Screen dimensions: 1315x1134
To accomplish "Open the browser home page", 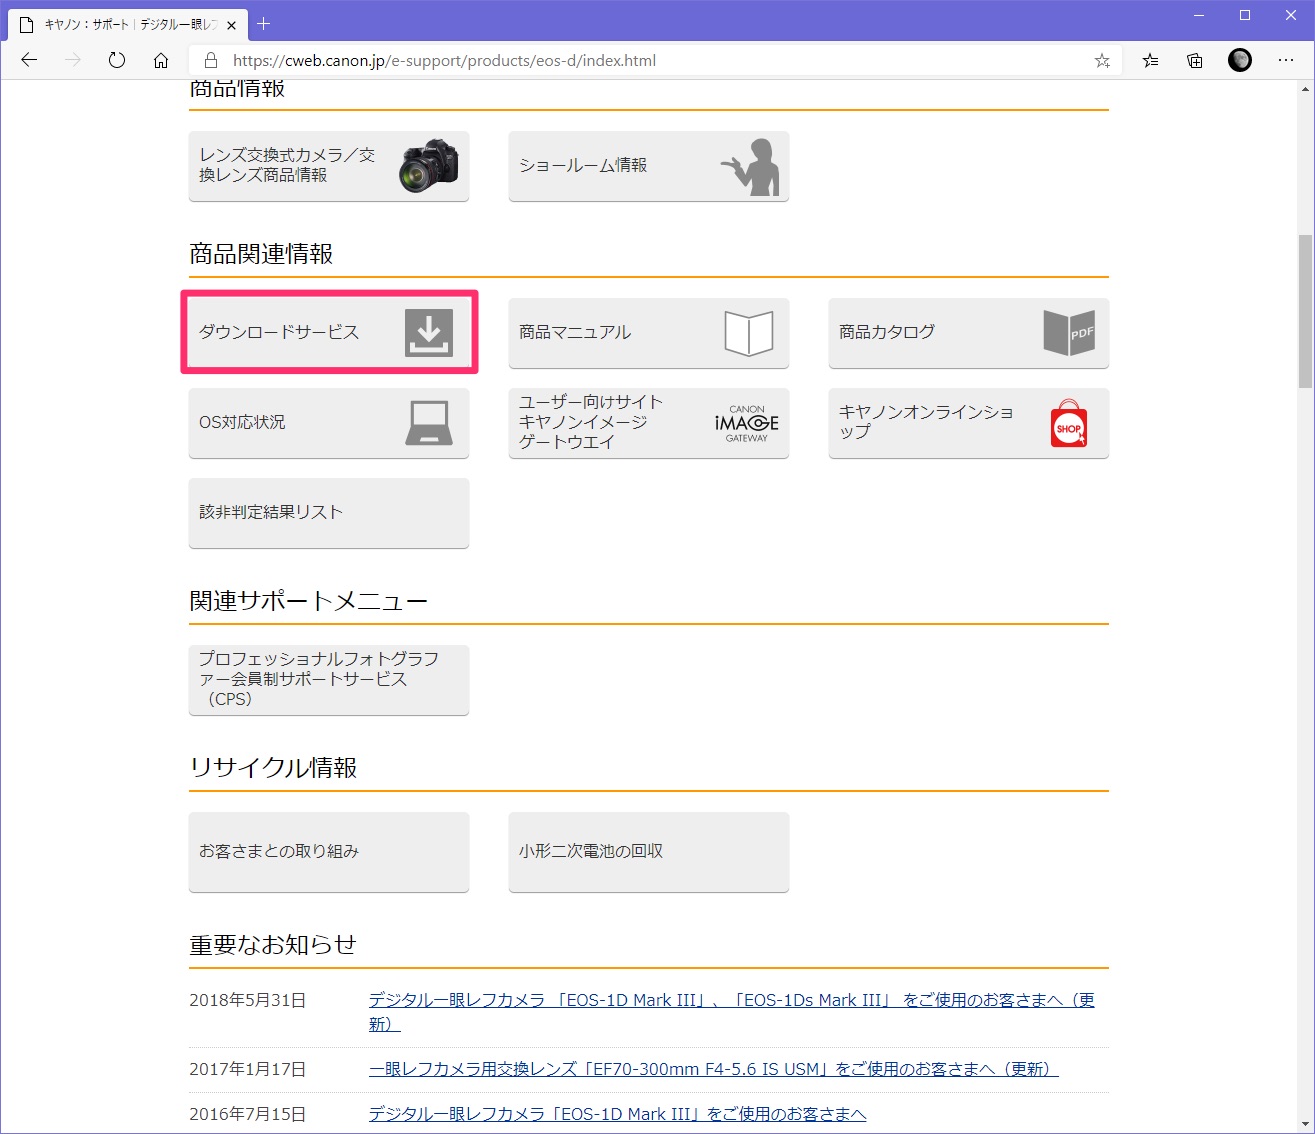I will [x=161, y=60].
